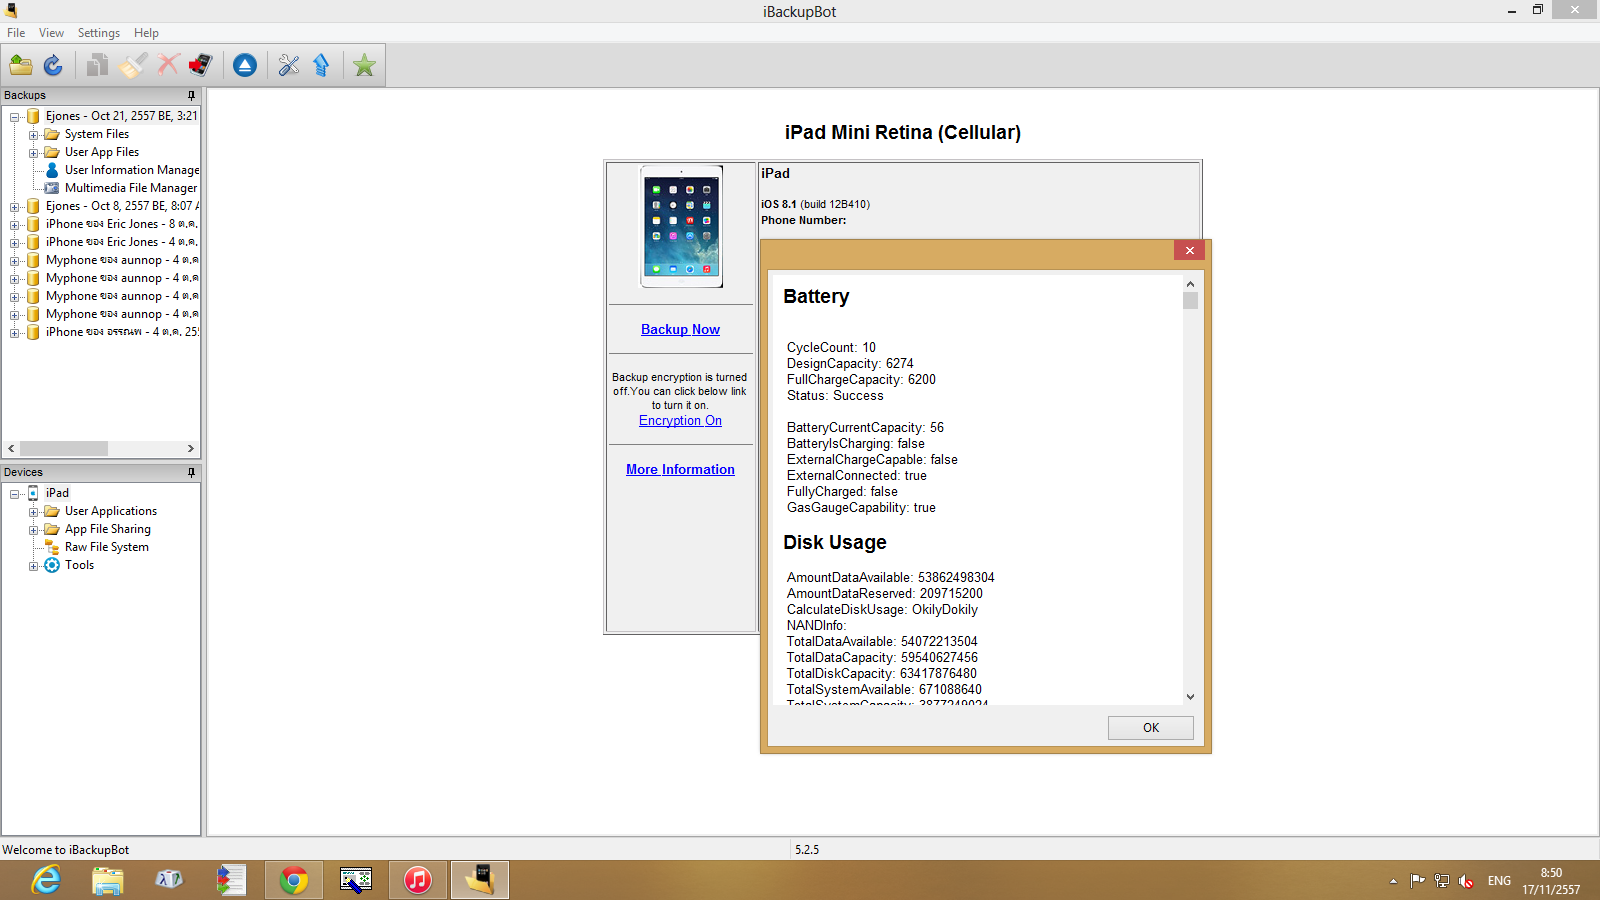Collapse the iPad device node
Screen dimensions: 1600x900
click(15, 494)
